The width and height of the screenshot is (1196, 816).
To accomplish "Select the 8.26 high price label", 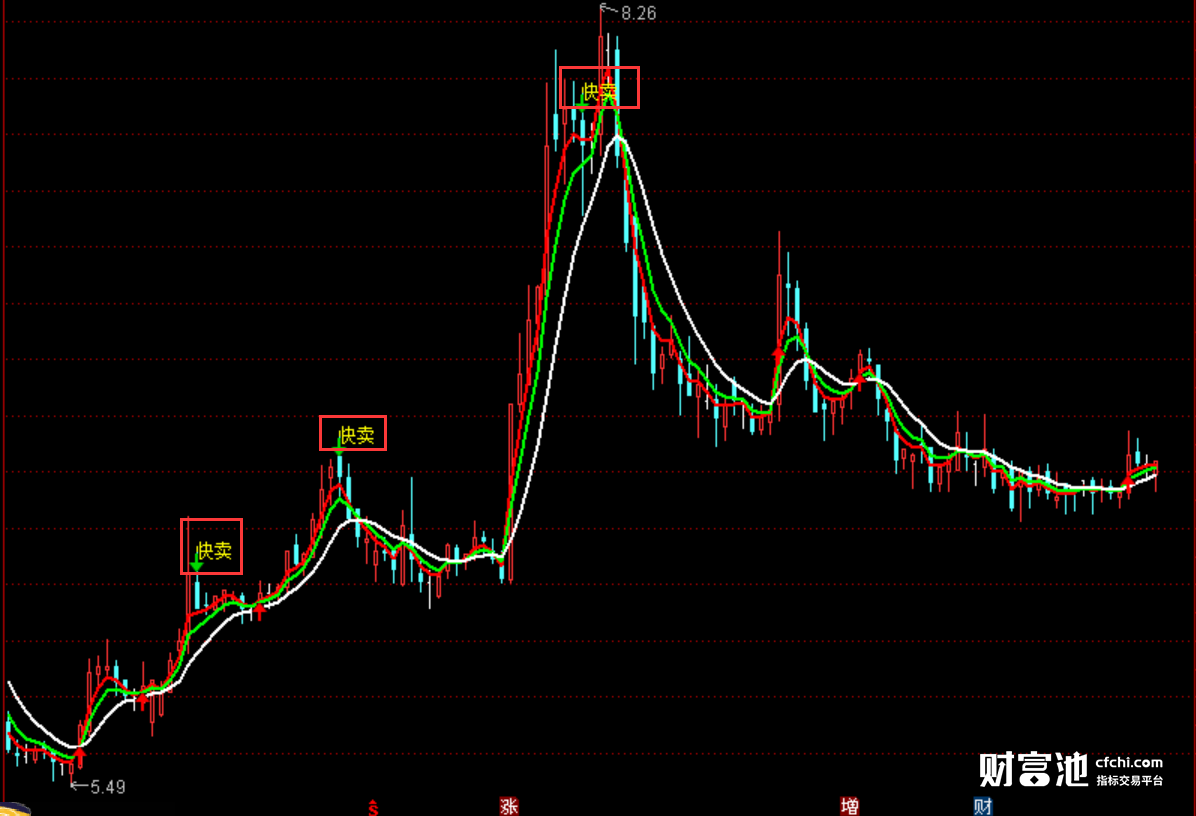I will point(638,13).
